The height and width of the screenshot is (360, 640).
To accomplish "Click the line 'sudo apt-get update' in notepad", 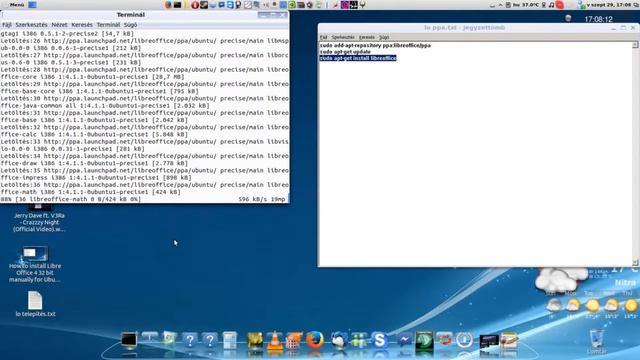I will (x=345, y=52).
